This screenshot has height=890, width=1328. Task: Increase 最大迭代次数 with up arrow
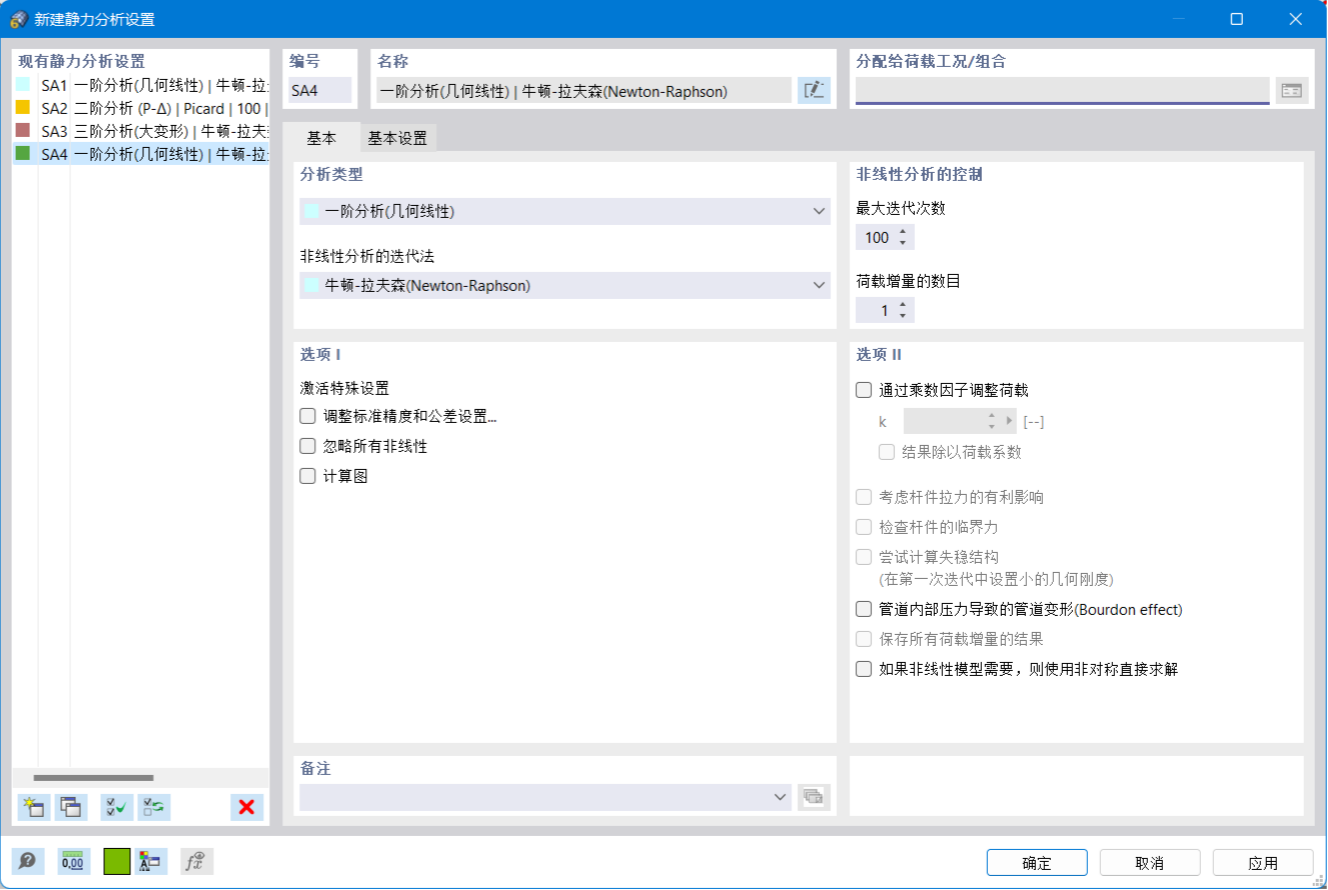pos(903,232)
